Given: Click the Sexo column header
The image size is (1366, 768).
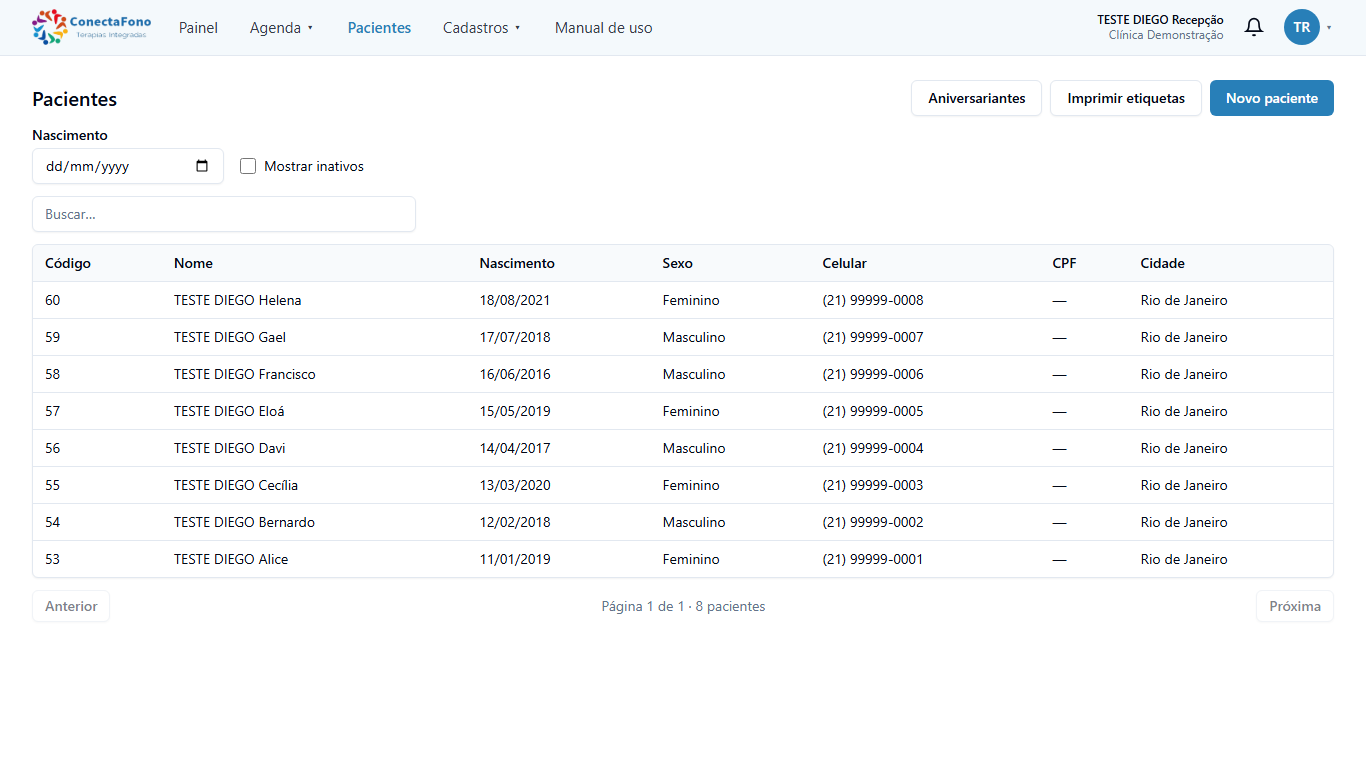Looking at the screenshot, I should coord(677,263).
